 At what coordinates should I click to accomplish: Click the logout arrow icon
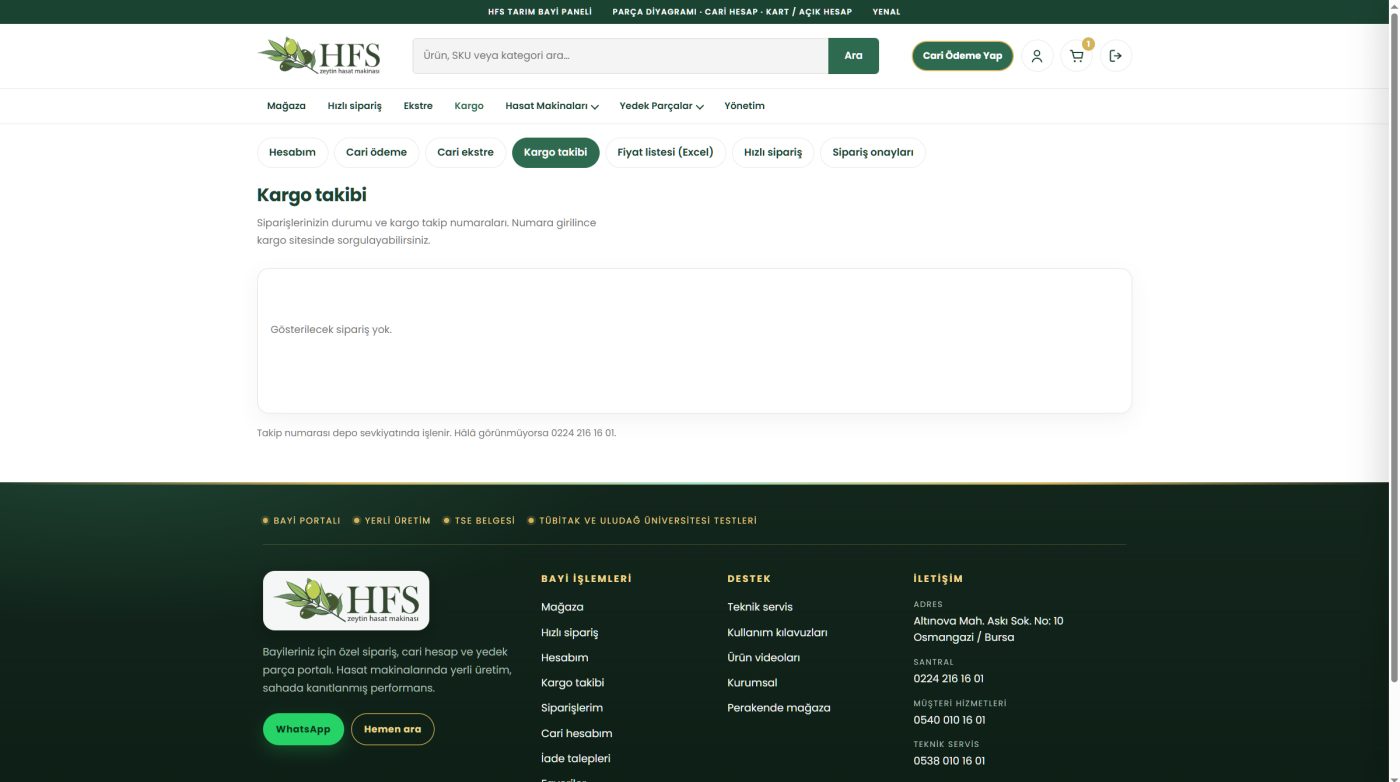(x=1116, y=56)
